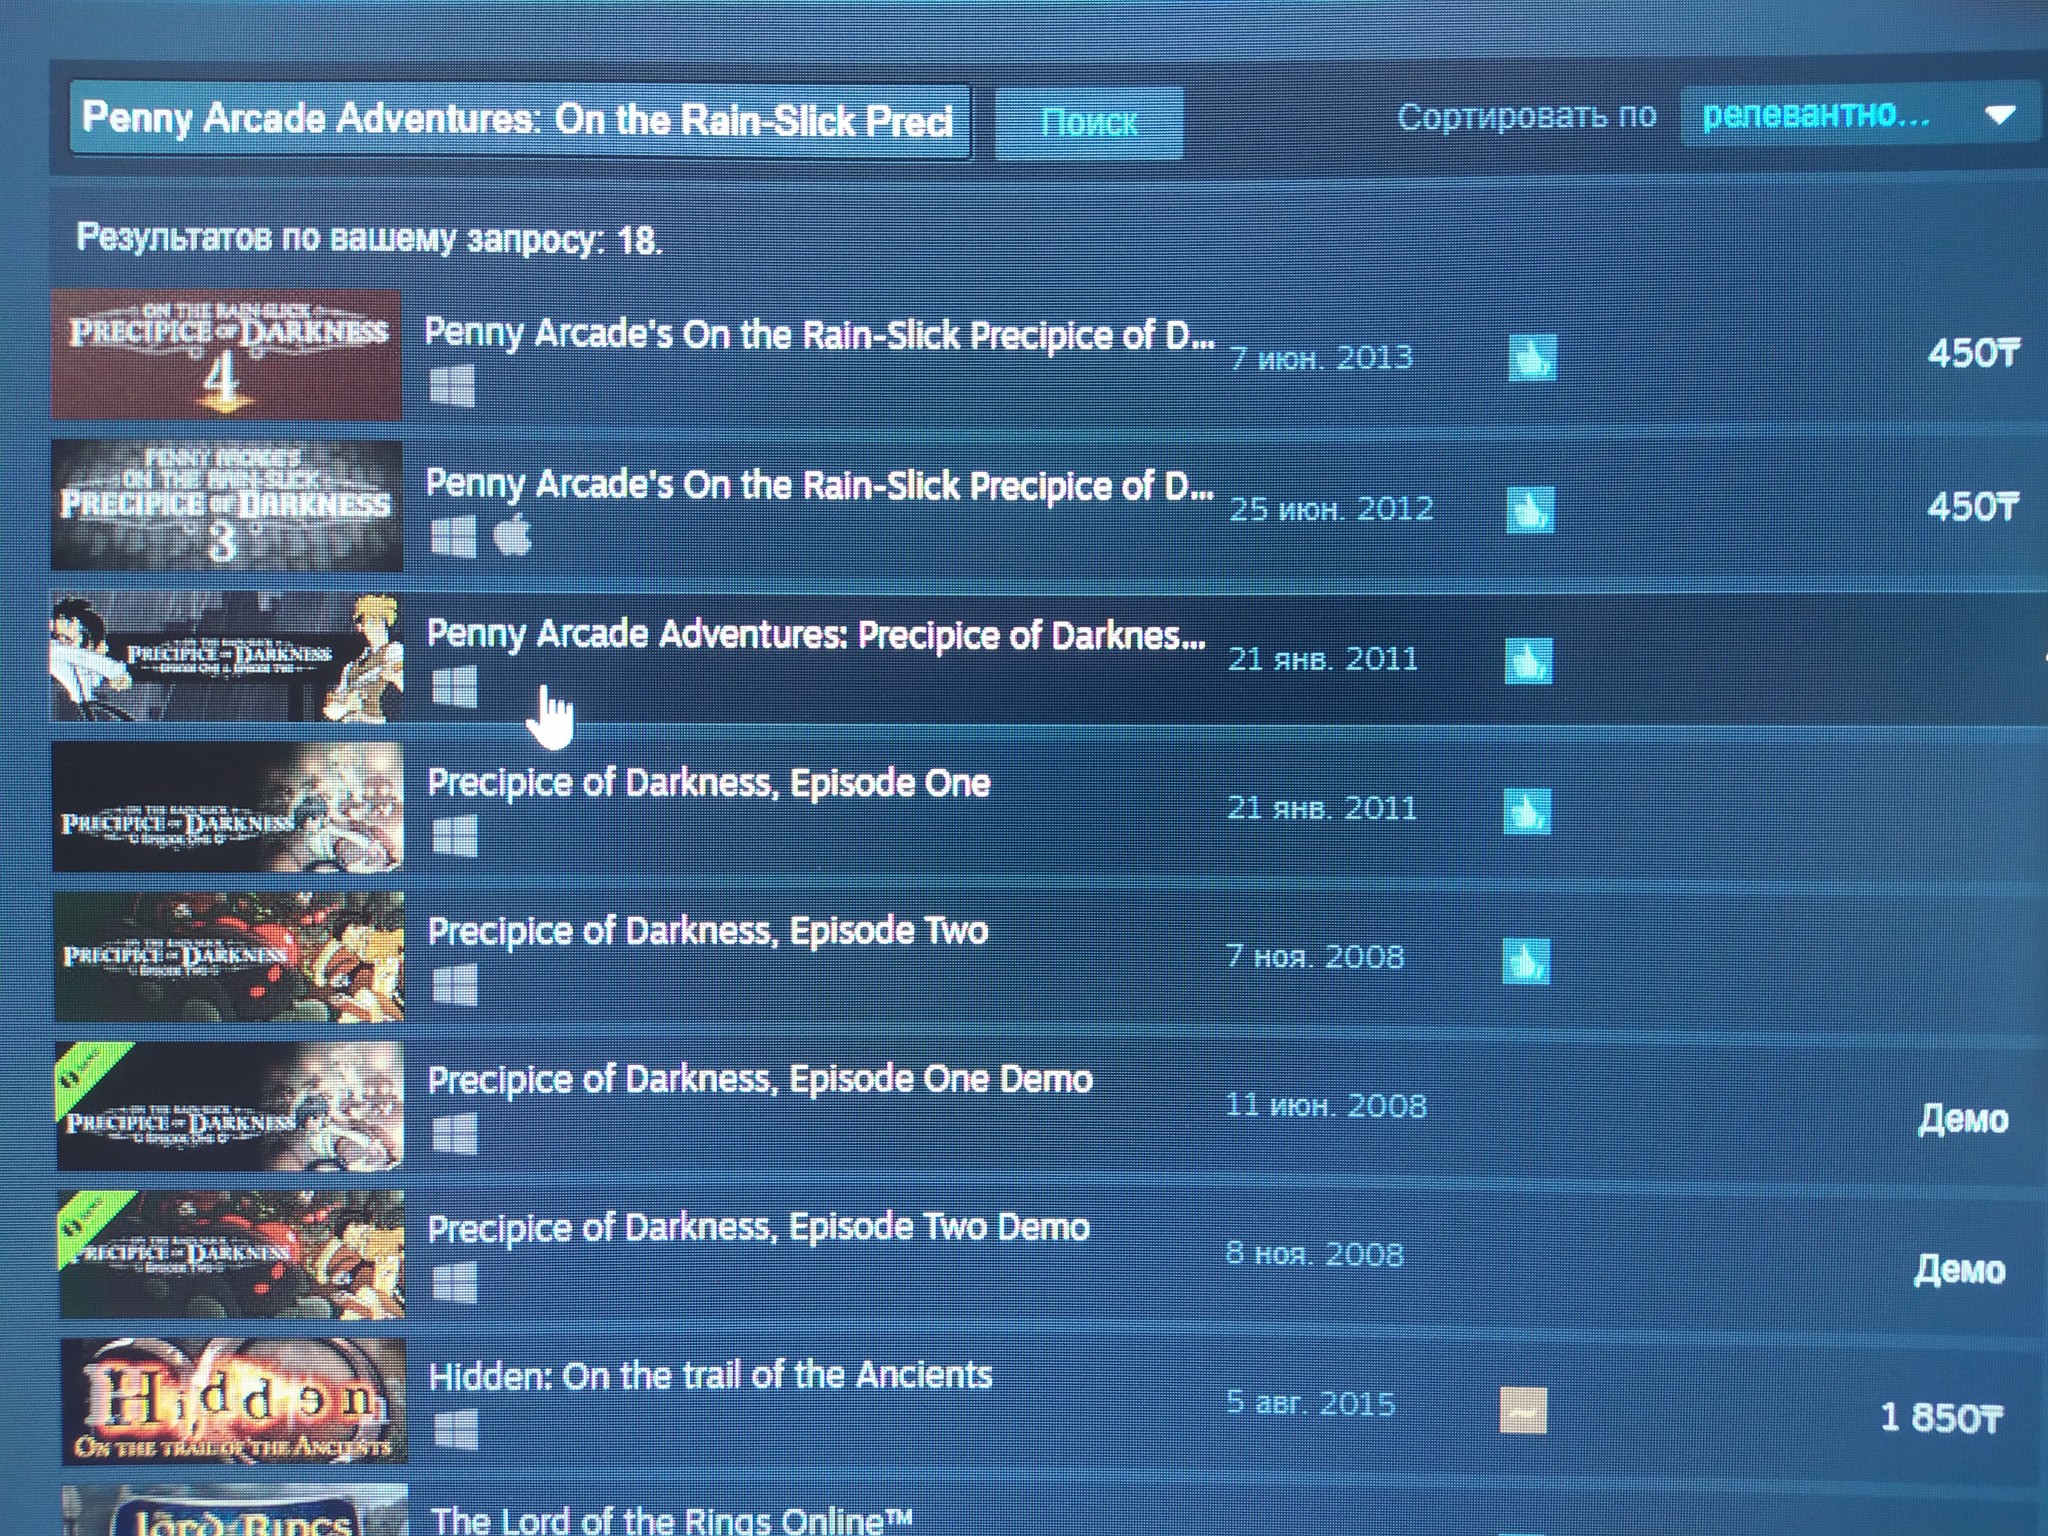The image size is (2048, 1536).
Task: Click Windows icon under Penny Arcade Adventures bundle
Action: point(455,687)
